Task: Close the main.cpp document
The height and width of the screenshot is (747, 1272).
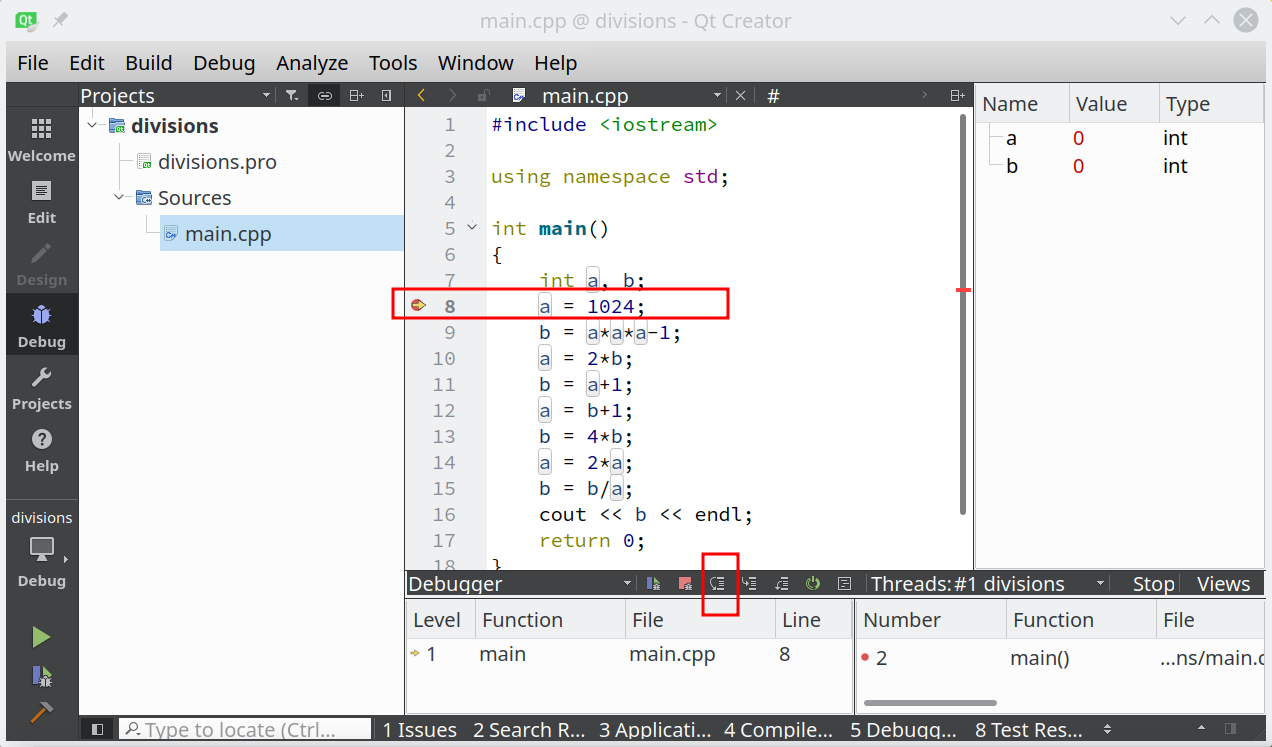Action: (x=740, y=95)
